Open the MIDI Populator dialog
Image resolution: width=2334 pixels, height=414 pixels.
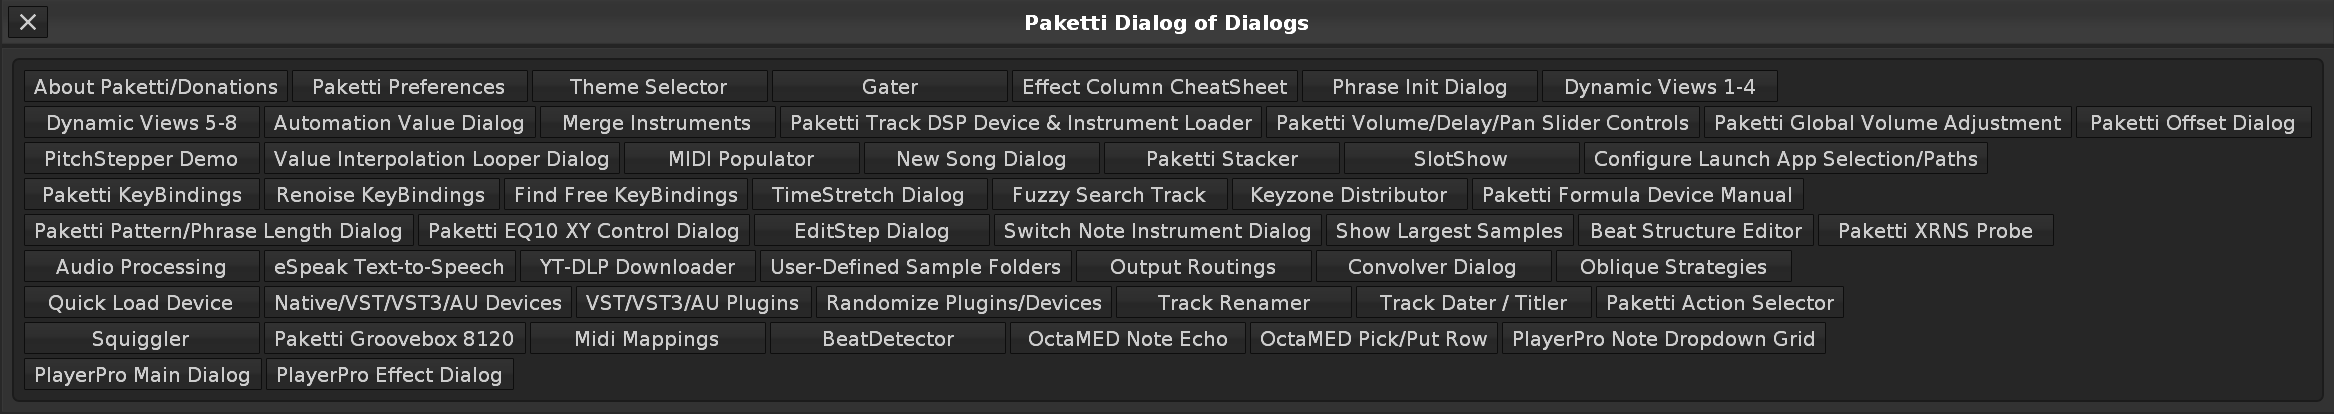pyautogui.click(x=741, y=159)
